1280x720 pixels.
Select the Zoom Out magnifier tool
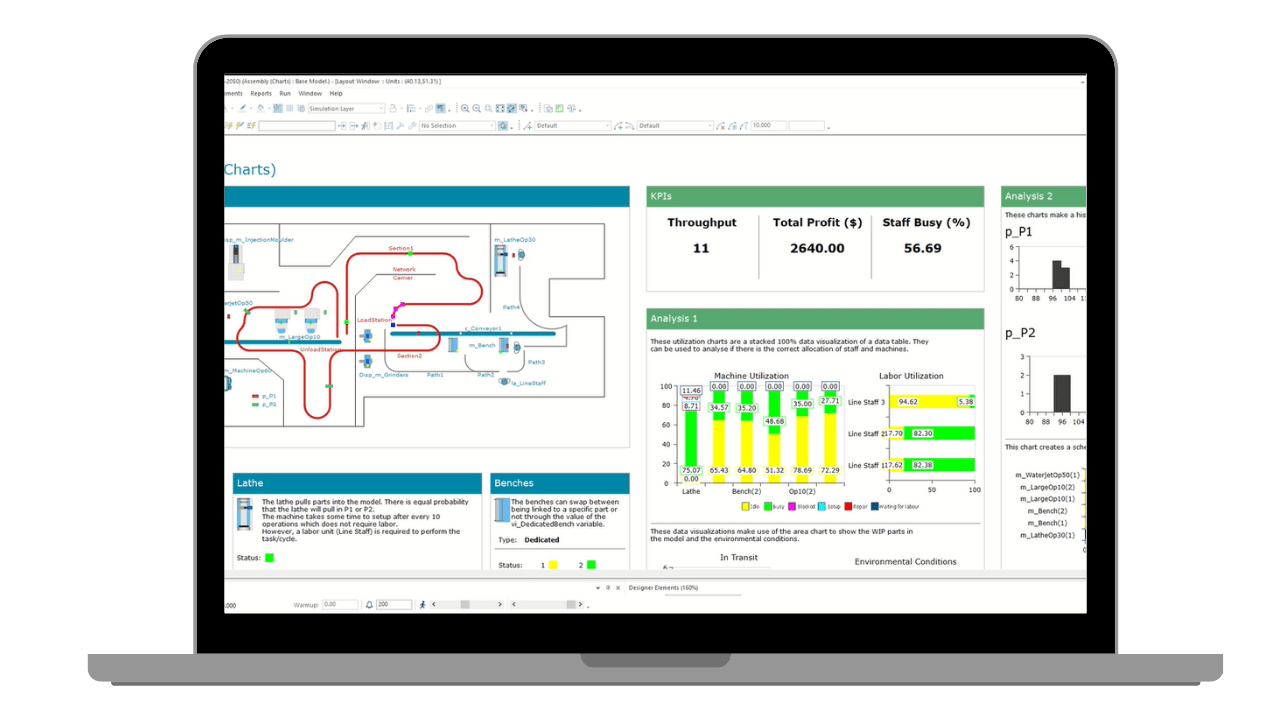[476, 108]
